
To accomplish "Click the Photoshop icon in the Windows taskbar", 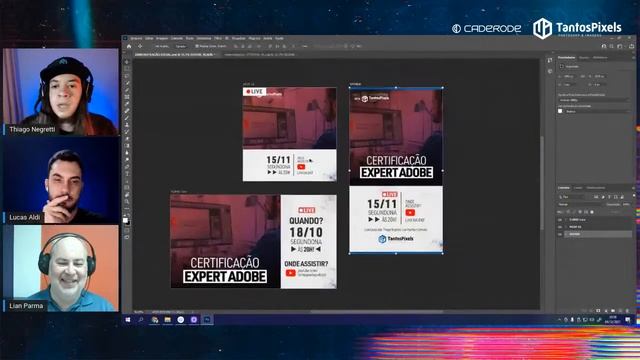I will (207, 320).
